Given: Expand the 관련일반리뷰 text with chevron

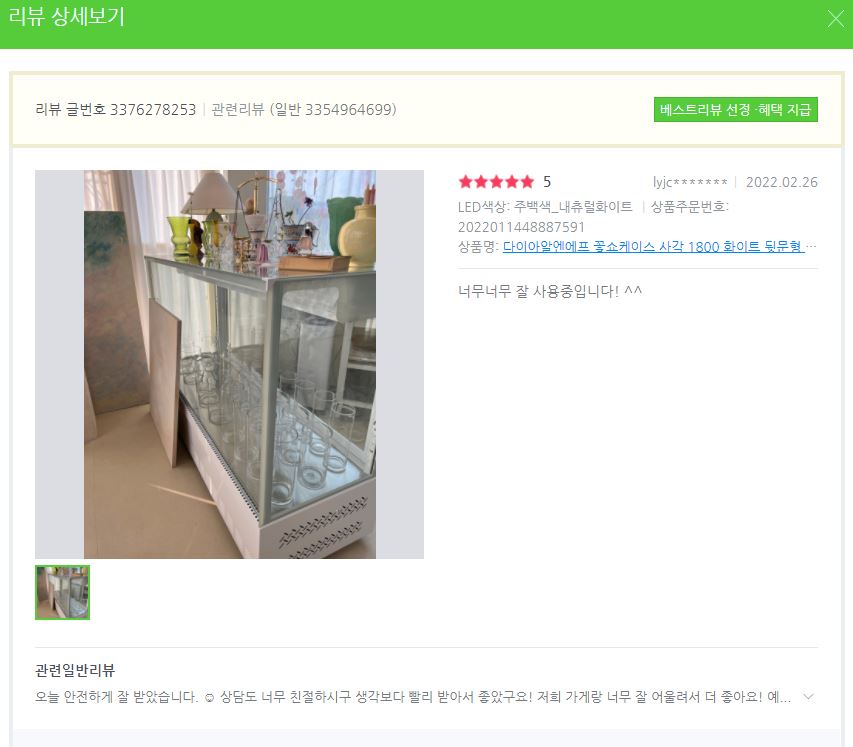Looking at the screenshot, I should coord(808,697).
